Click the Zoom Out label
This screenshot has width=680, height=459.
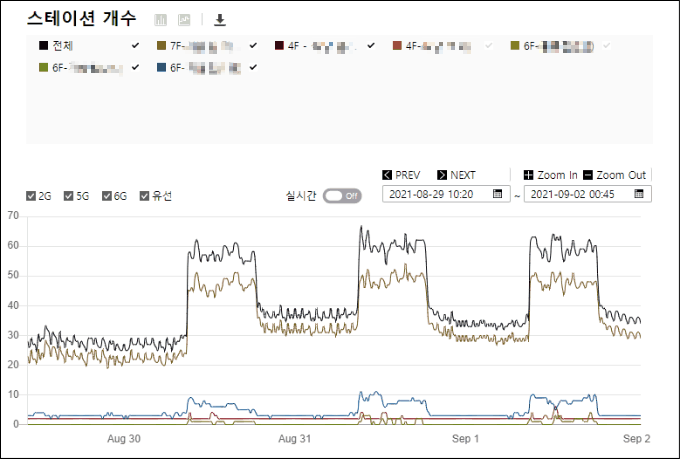[x=621, y=175]
